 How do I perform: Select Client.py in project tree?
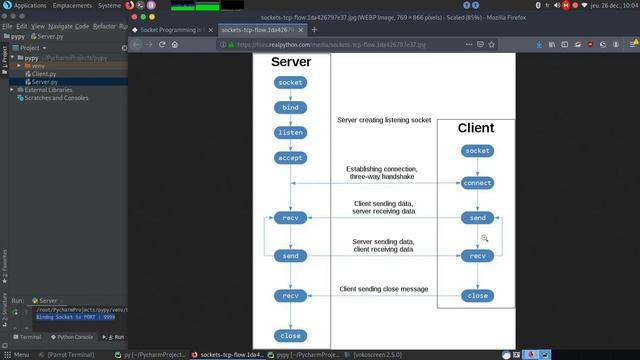click(44, 74)
